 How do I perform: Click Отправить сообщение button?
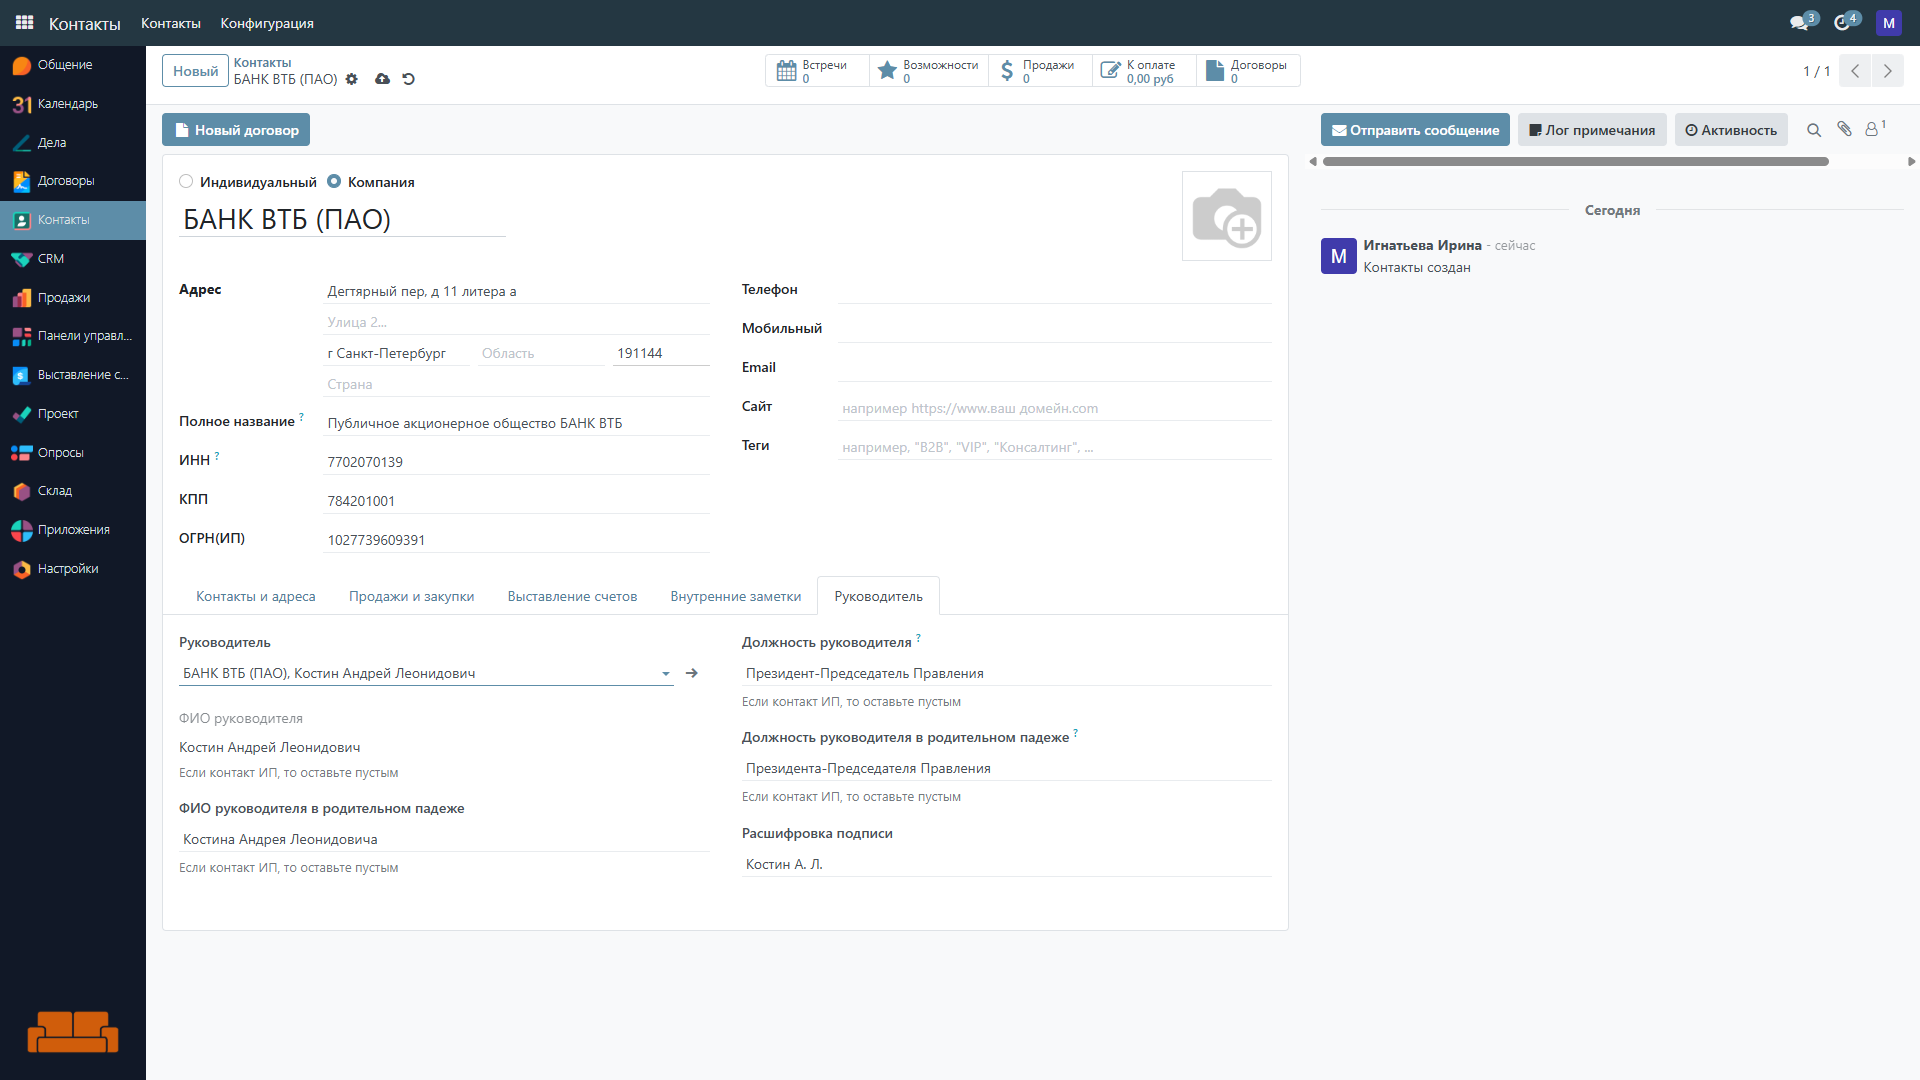click(x=1414, y=130)
